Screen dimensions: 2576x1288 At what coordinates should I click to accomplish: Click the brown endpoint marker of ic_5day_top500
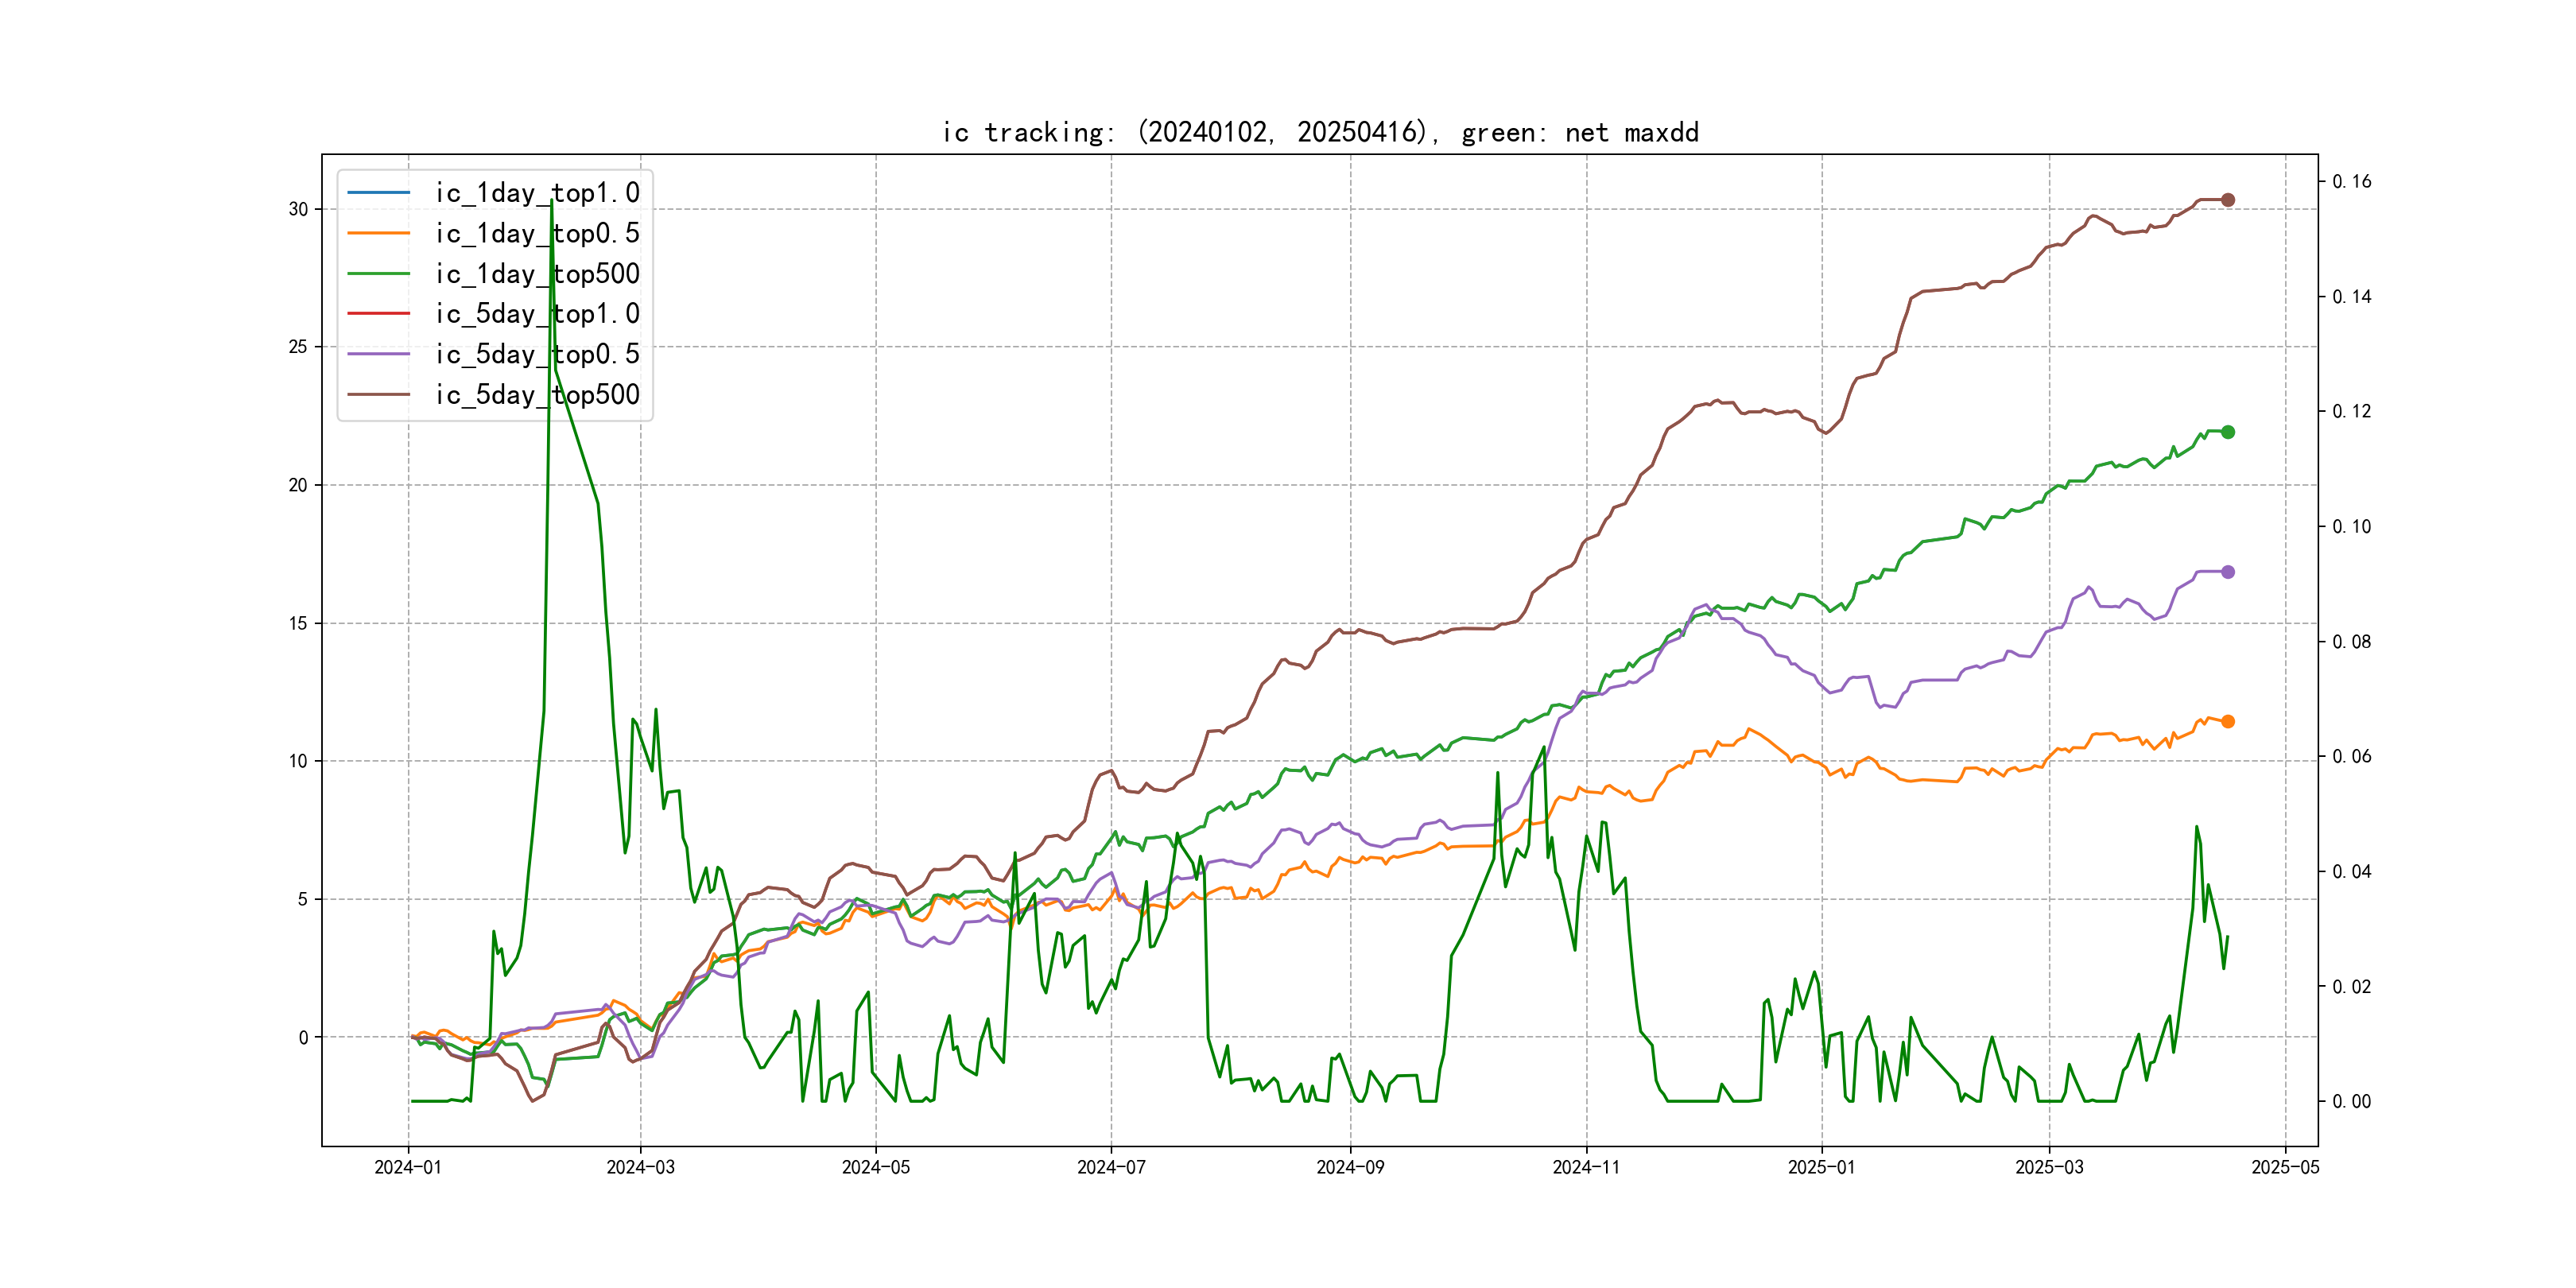[2227, 200]
